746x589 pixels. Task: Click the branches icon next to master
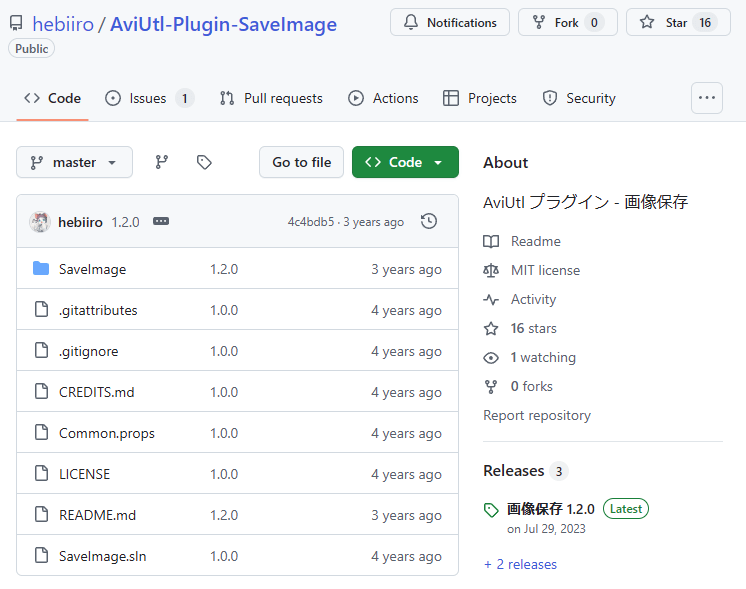(x=162, y=162)
